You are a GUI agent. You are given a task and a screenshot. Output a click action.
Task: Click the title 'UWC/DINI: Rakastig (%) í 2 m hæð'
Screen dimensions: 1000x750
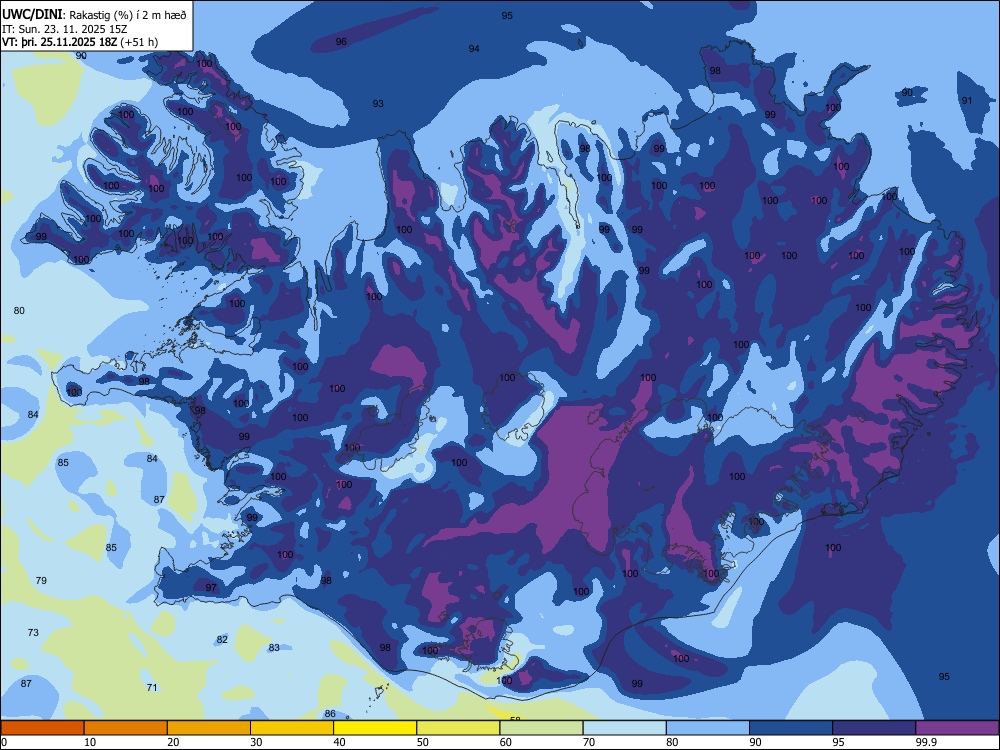[94, 14]
